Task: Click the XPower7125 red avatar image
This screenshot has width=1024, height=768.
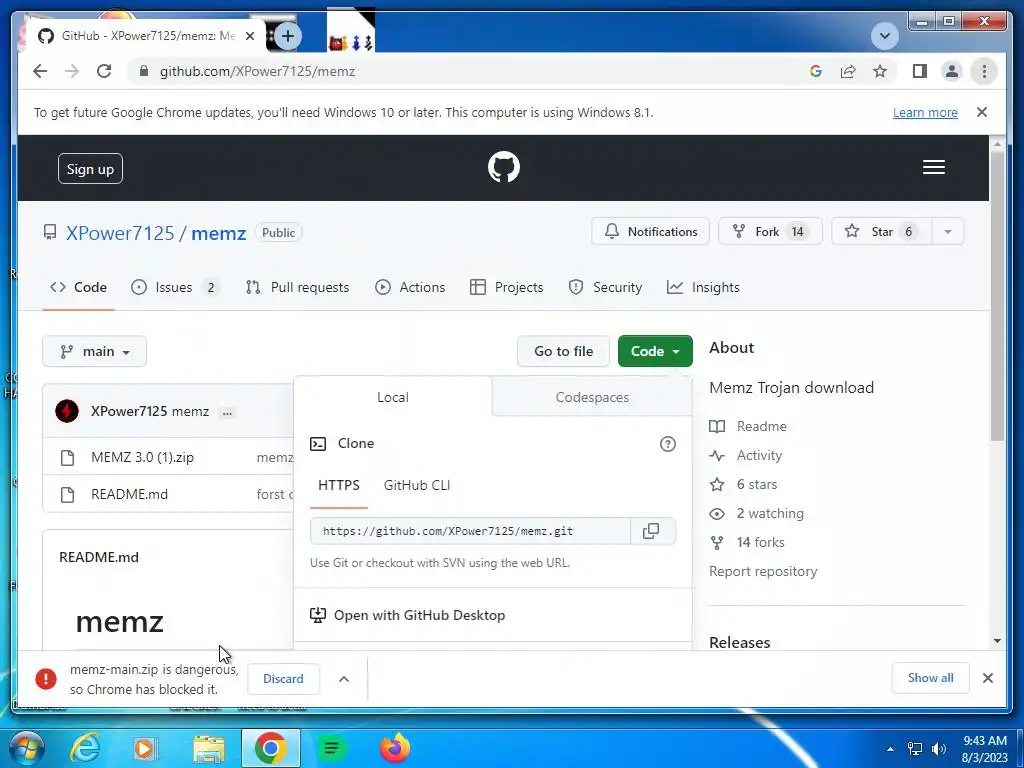Action: pyautogui.click(x=67, y=411)
